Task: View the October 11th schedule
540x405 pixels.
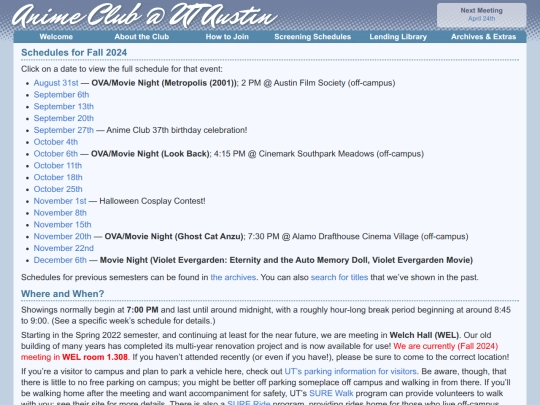Action: (58, 166)
